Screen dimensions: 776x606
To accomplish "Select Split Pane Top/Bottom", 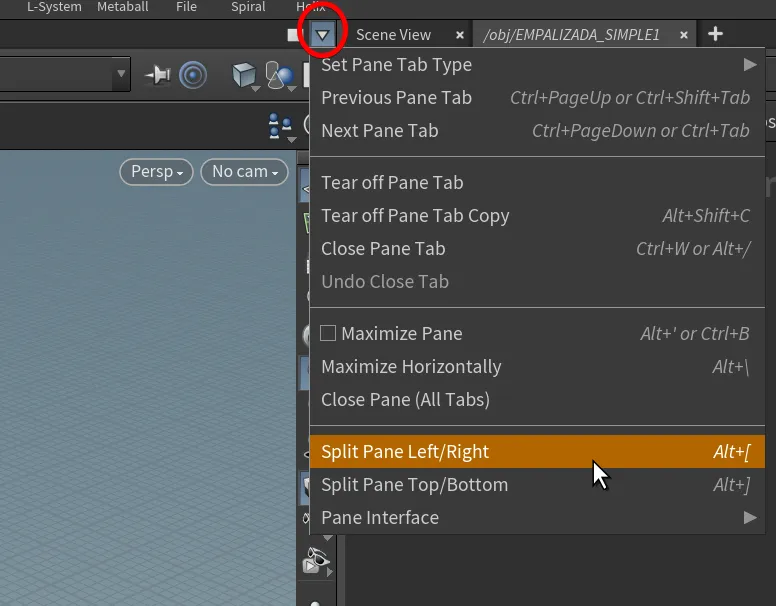I will 537,485.
